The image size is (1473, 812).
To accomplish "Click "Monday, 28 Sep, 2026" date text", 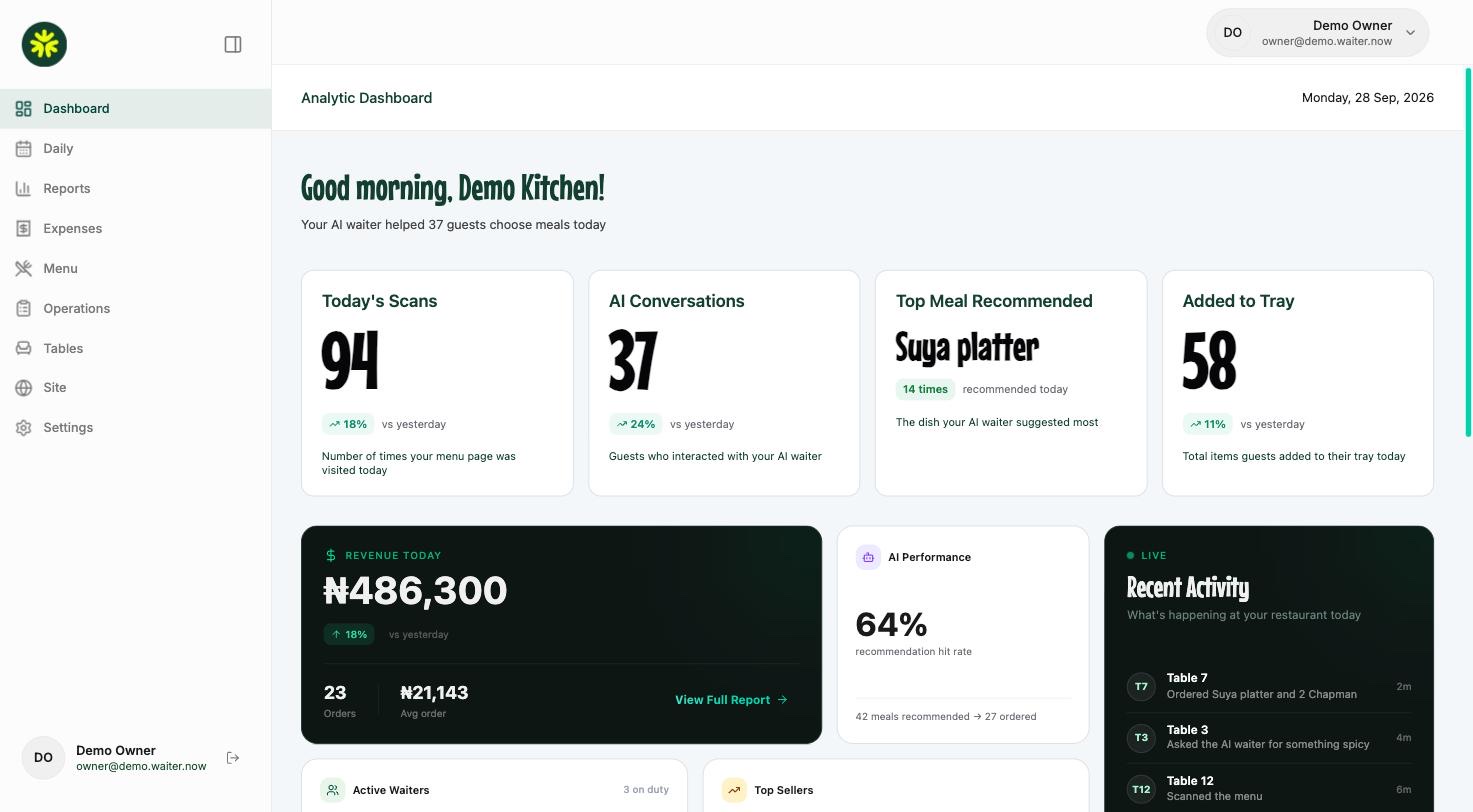I will tap(1367, 98).
